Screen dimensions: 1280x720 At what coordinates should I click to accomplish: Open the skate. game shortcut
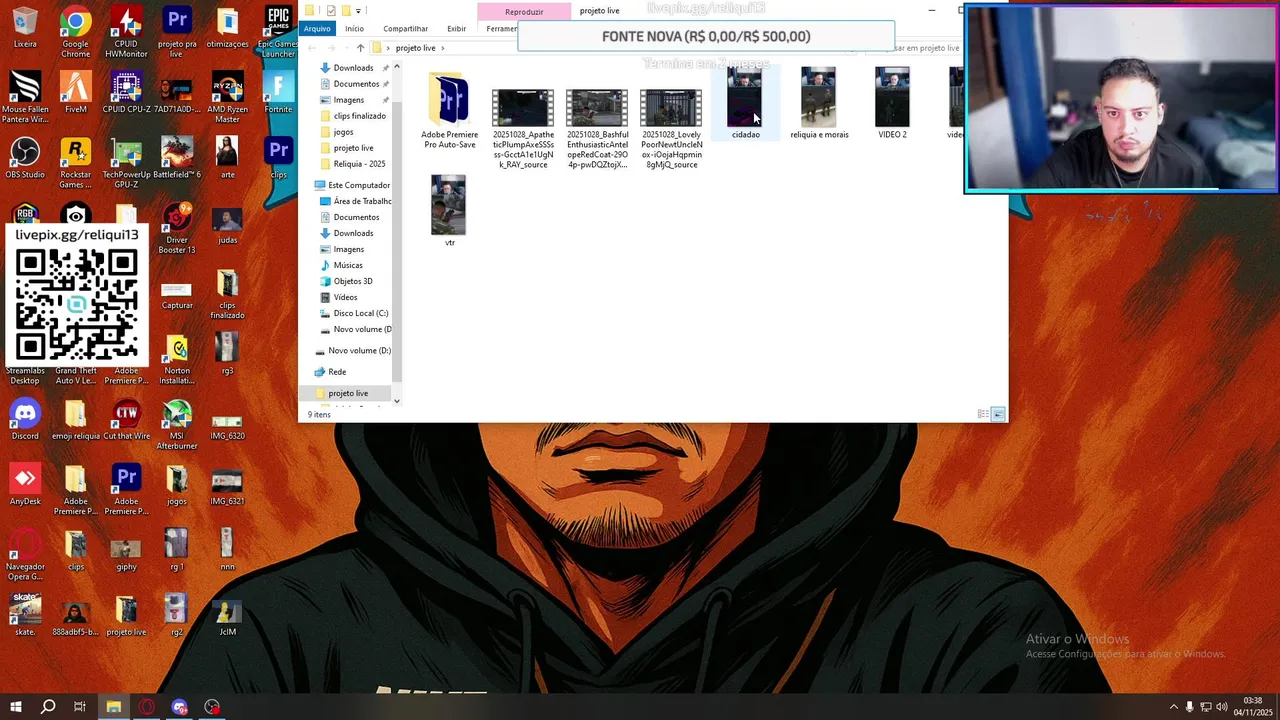tap(25, 614)
